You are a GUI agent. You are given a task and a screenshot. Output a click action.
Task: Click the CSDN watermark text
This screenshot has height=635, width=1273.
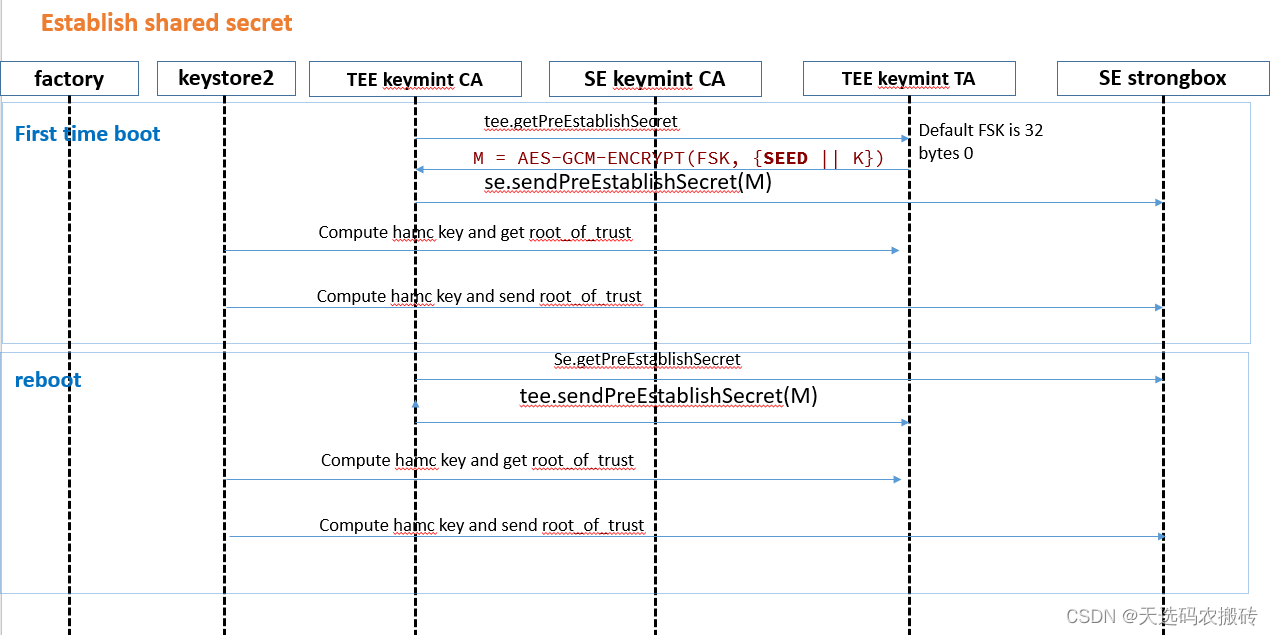pyautogui.click(x=1161, y=616)
